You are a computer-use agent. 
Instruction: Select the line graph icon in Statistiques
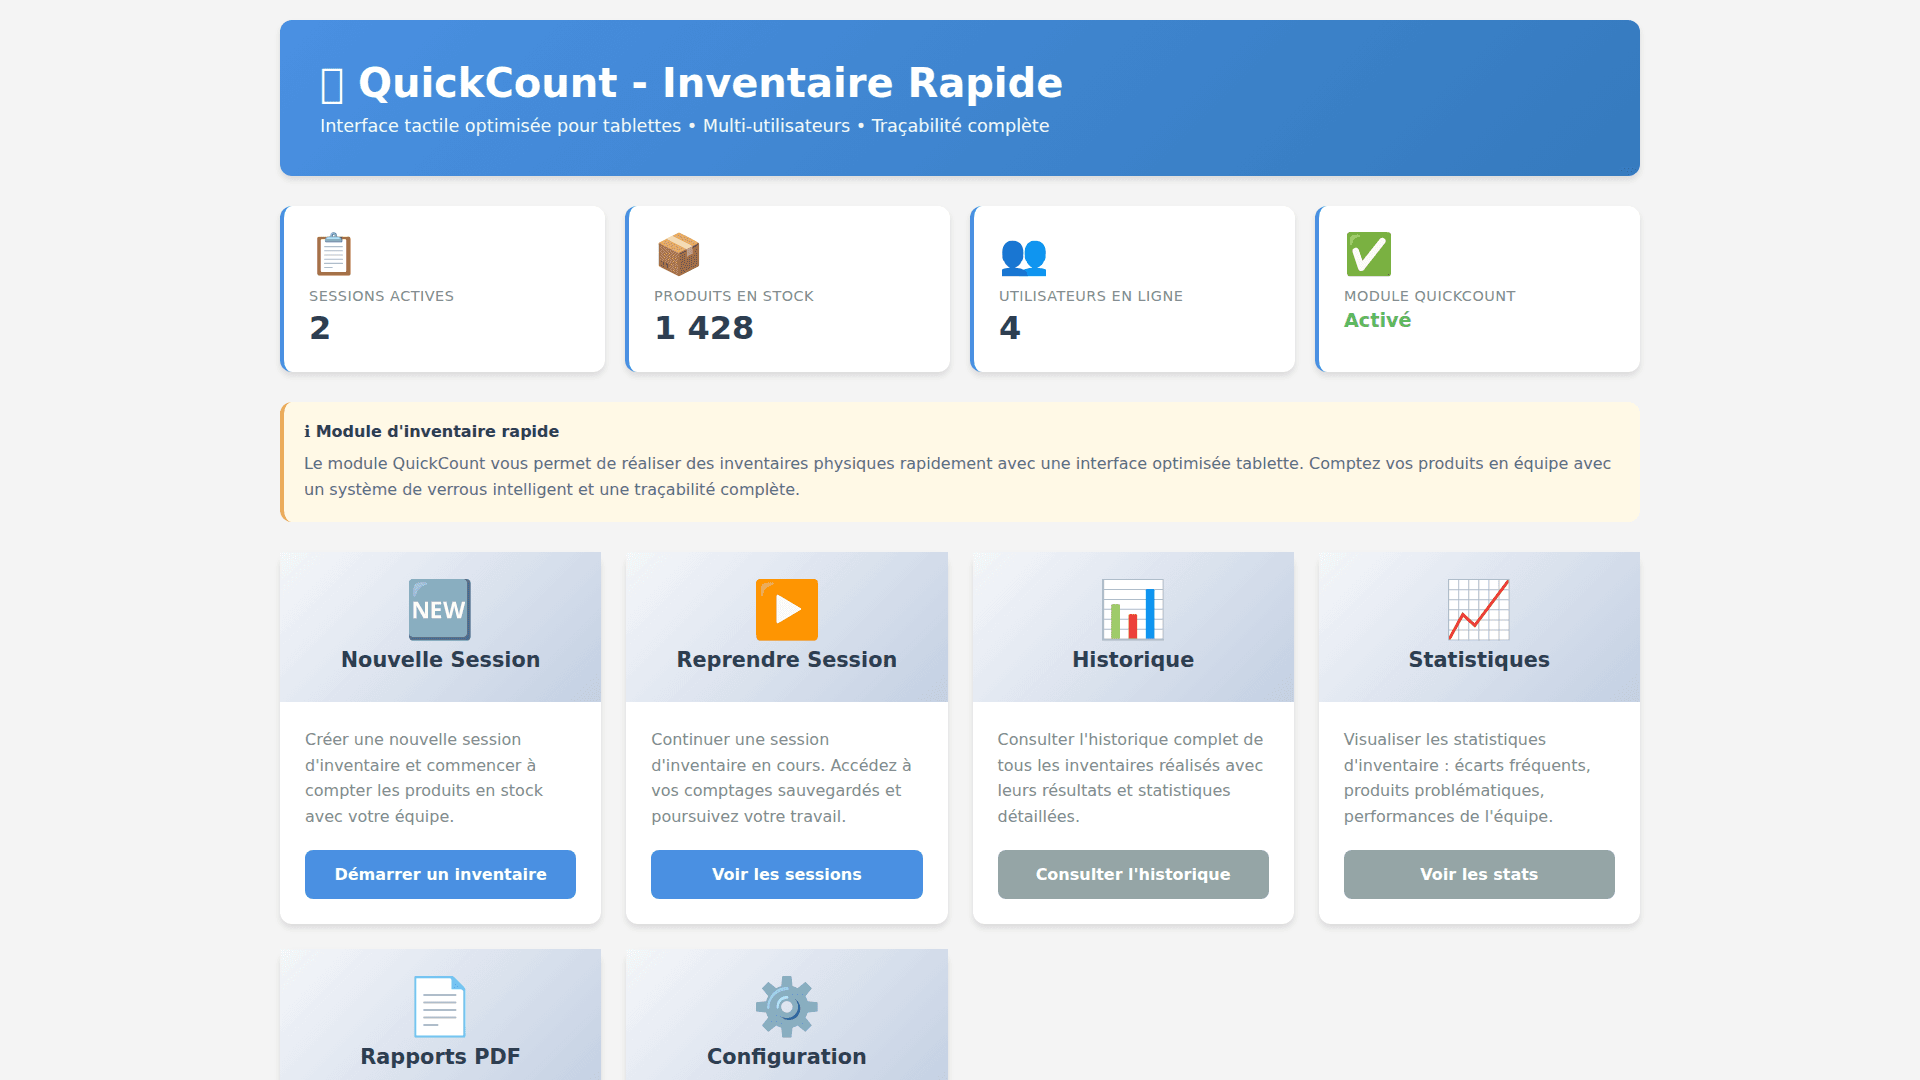point(1478,609)
